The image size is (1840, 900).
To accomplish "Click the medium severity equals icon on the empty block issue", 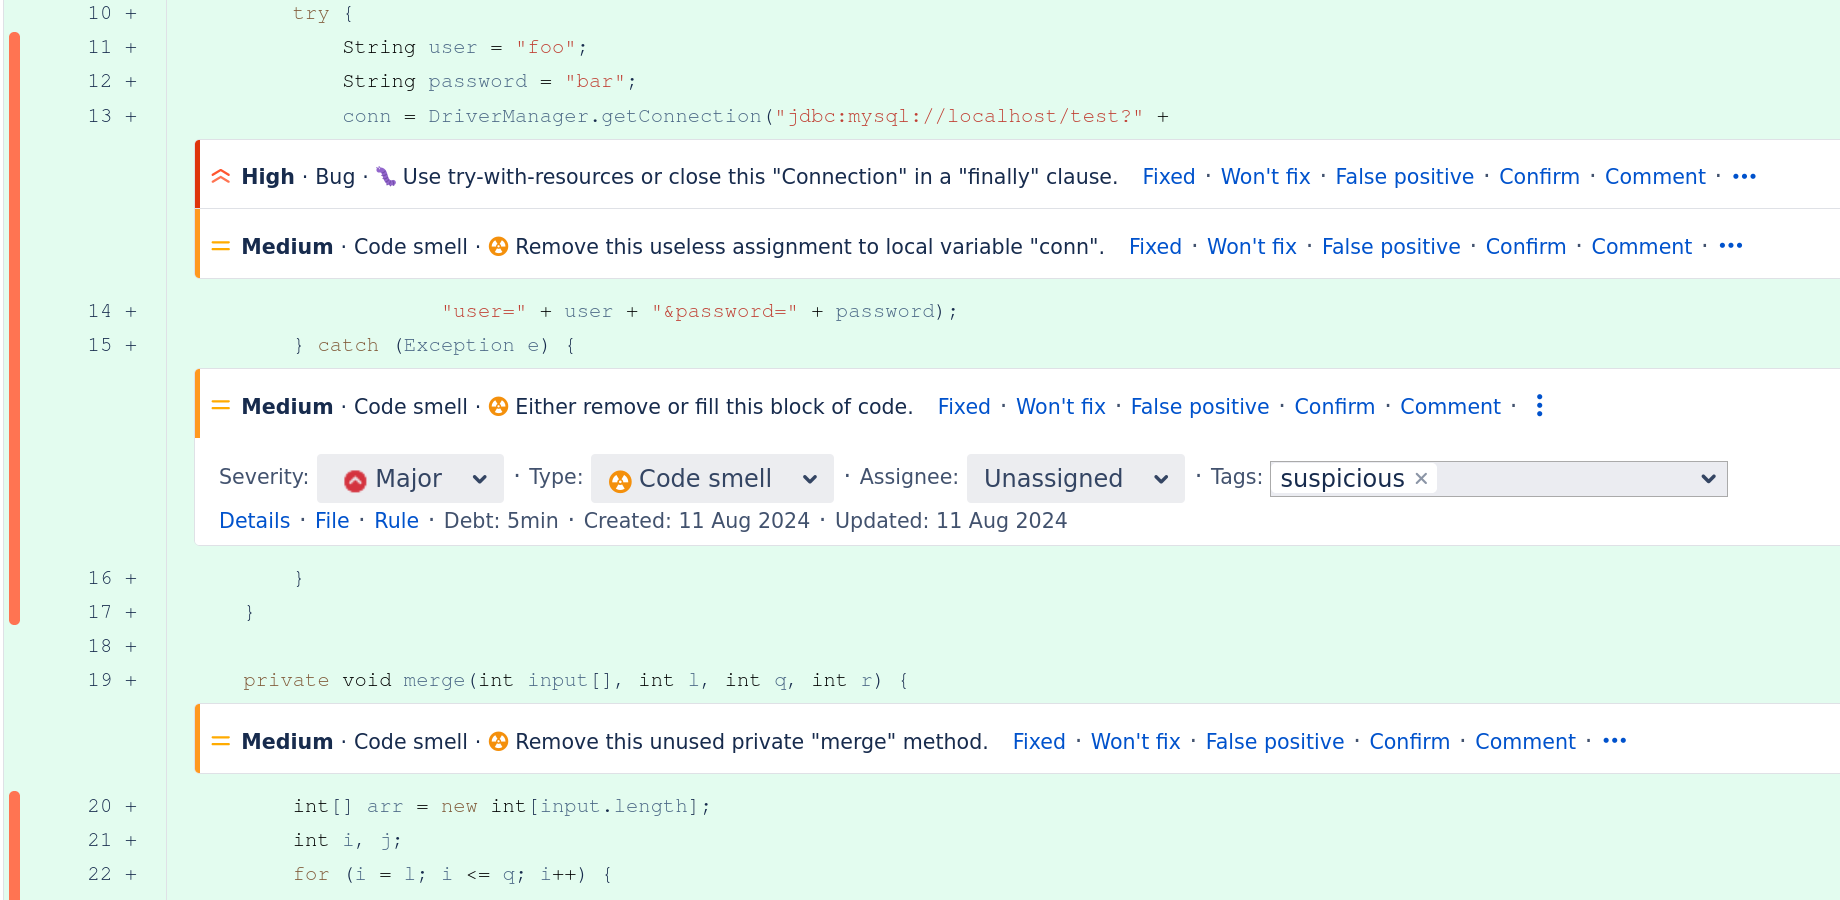I will click(x=221, y=406).
